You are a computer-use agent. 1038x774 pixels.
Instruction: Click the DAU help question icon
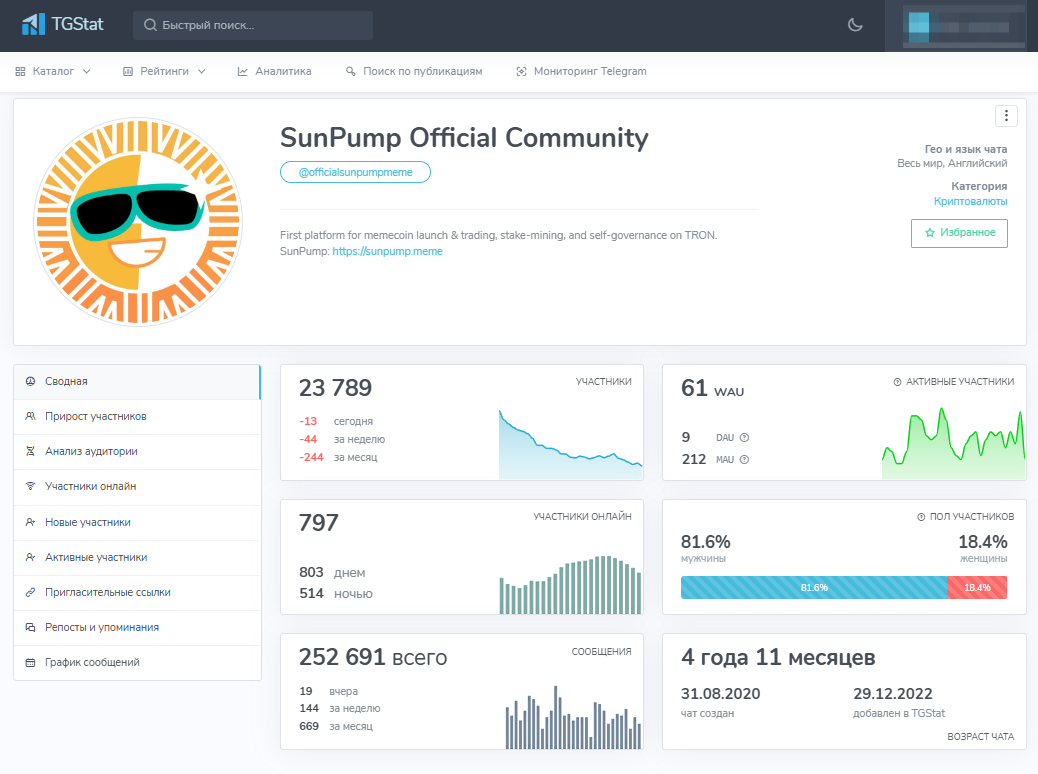coord(744,437)
